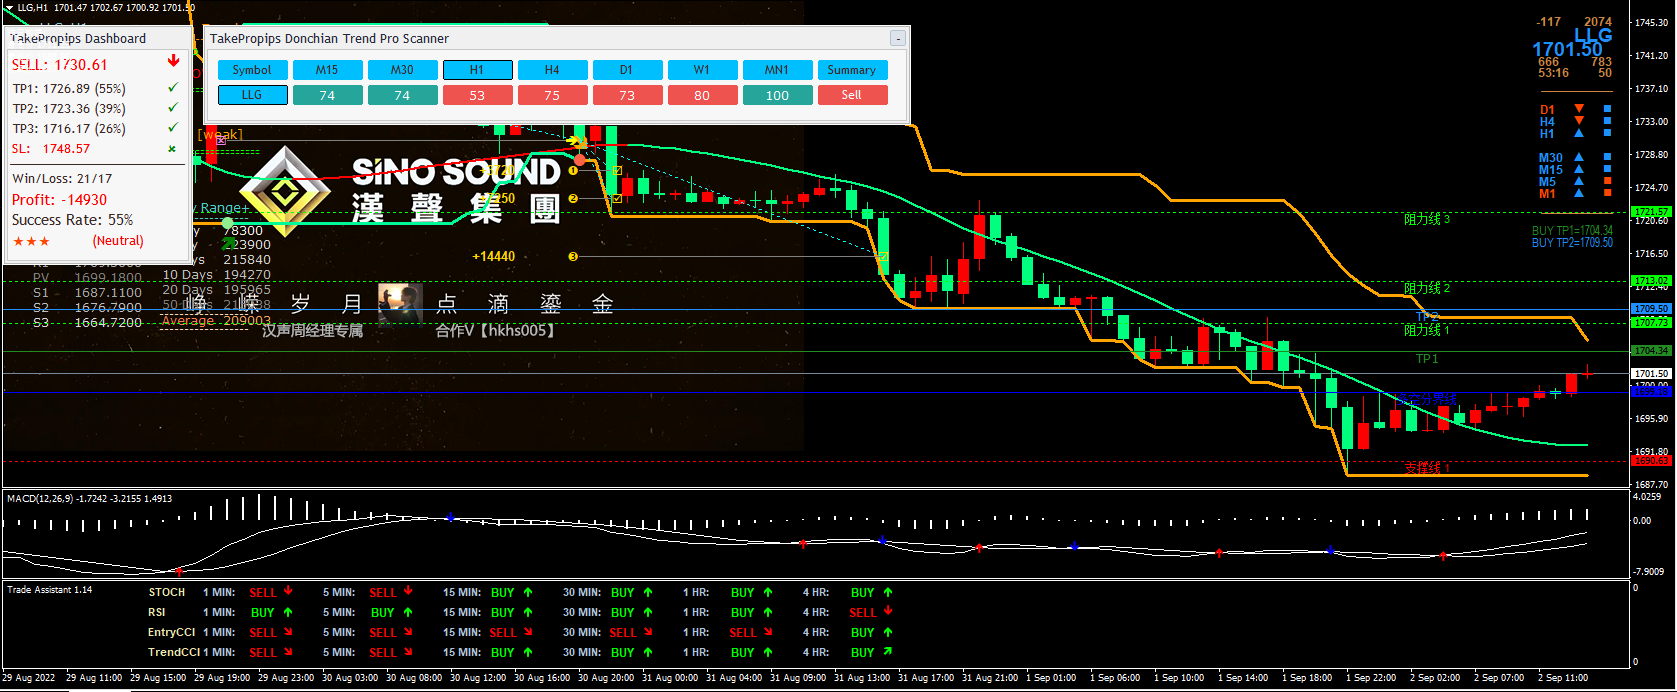Click the green 1721.57 resistance price tag
This screenshot has width=1677, height=692.
tap(1651, 212)
